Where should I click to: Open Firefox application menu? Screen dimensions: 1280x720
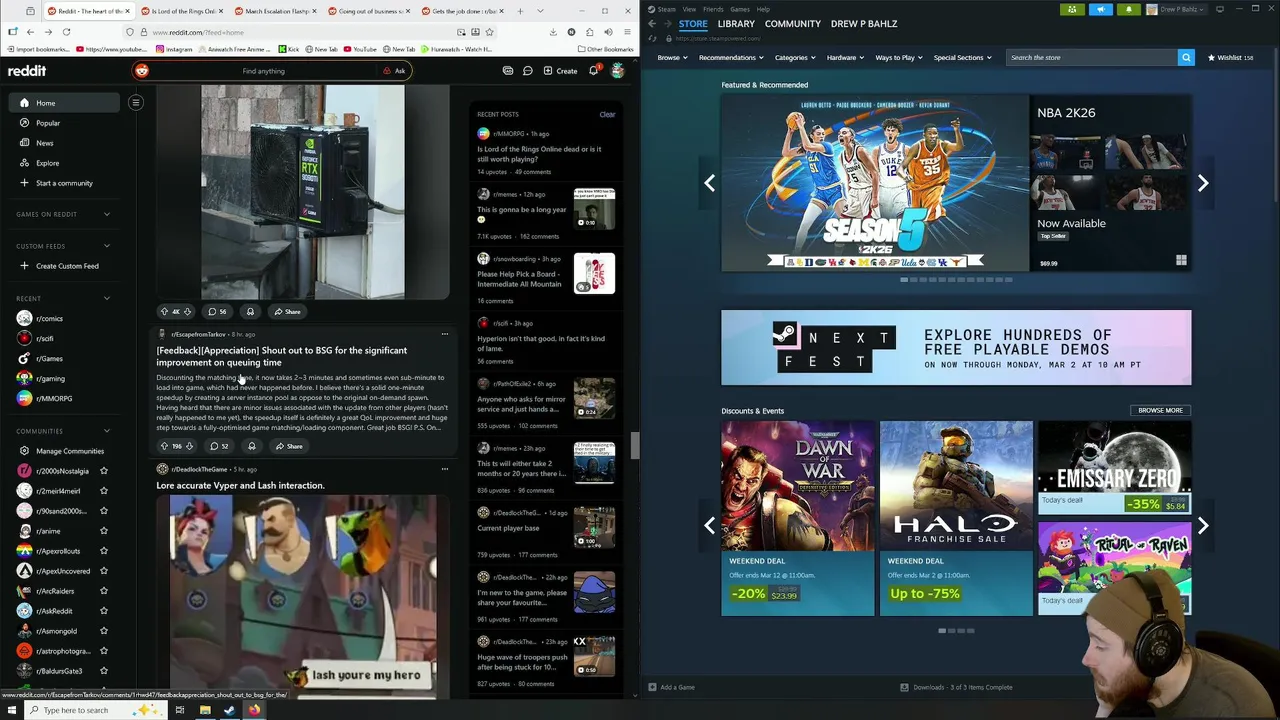626,32
